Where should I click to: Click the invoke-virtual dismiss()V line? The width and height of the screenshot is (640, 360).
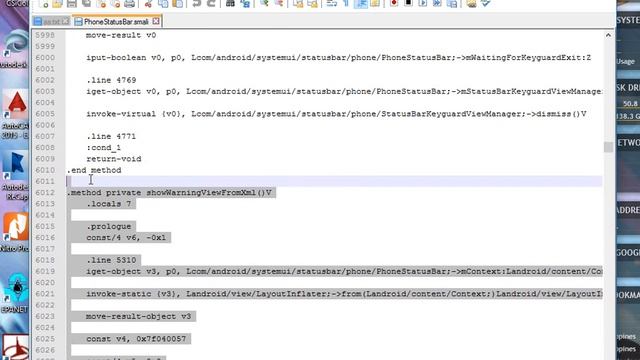click(x=336, y=114)
